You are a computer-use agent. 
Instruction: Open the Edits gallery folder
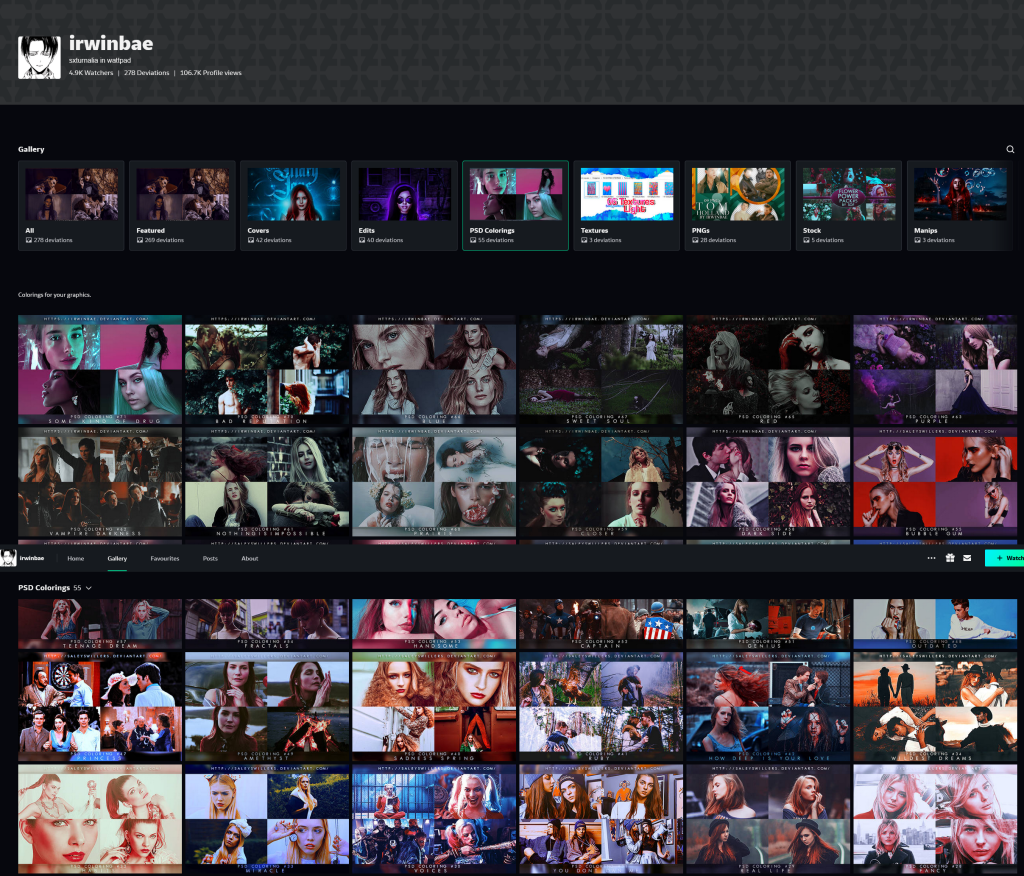click(x=404, y=205)
